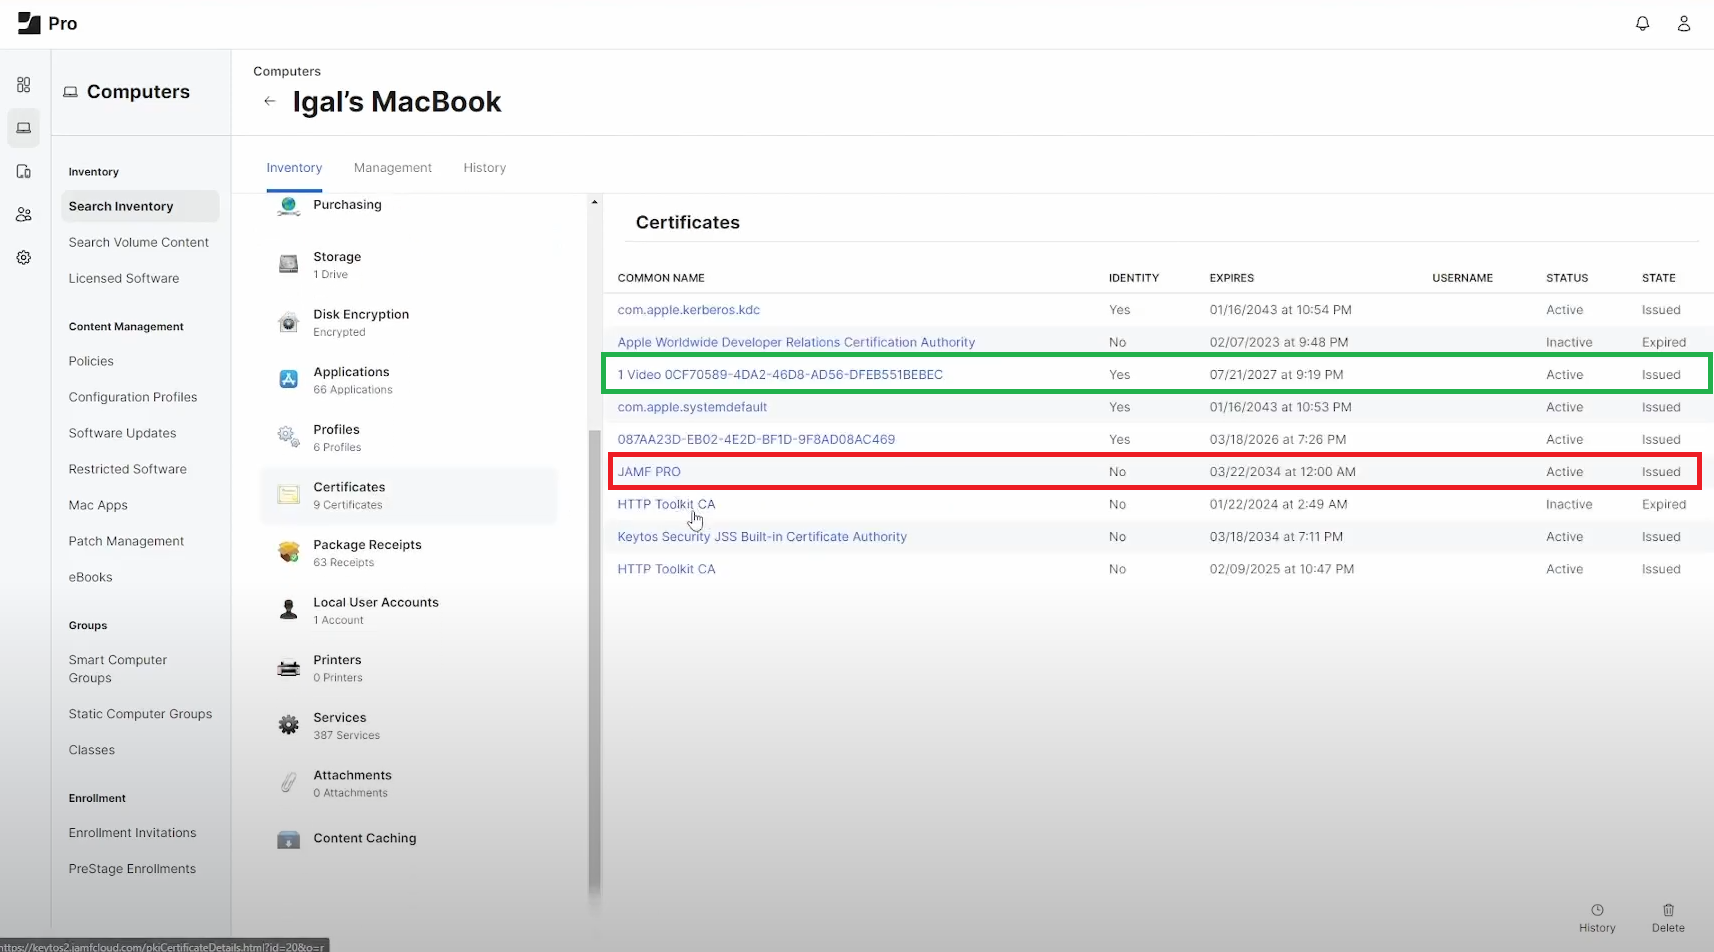The width and height of the screenshot is (1714, 952).
Task: Open HTTP Toolkit CA expiring 02/09/2025
Action: click(x=666, y=569)
